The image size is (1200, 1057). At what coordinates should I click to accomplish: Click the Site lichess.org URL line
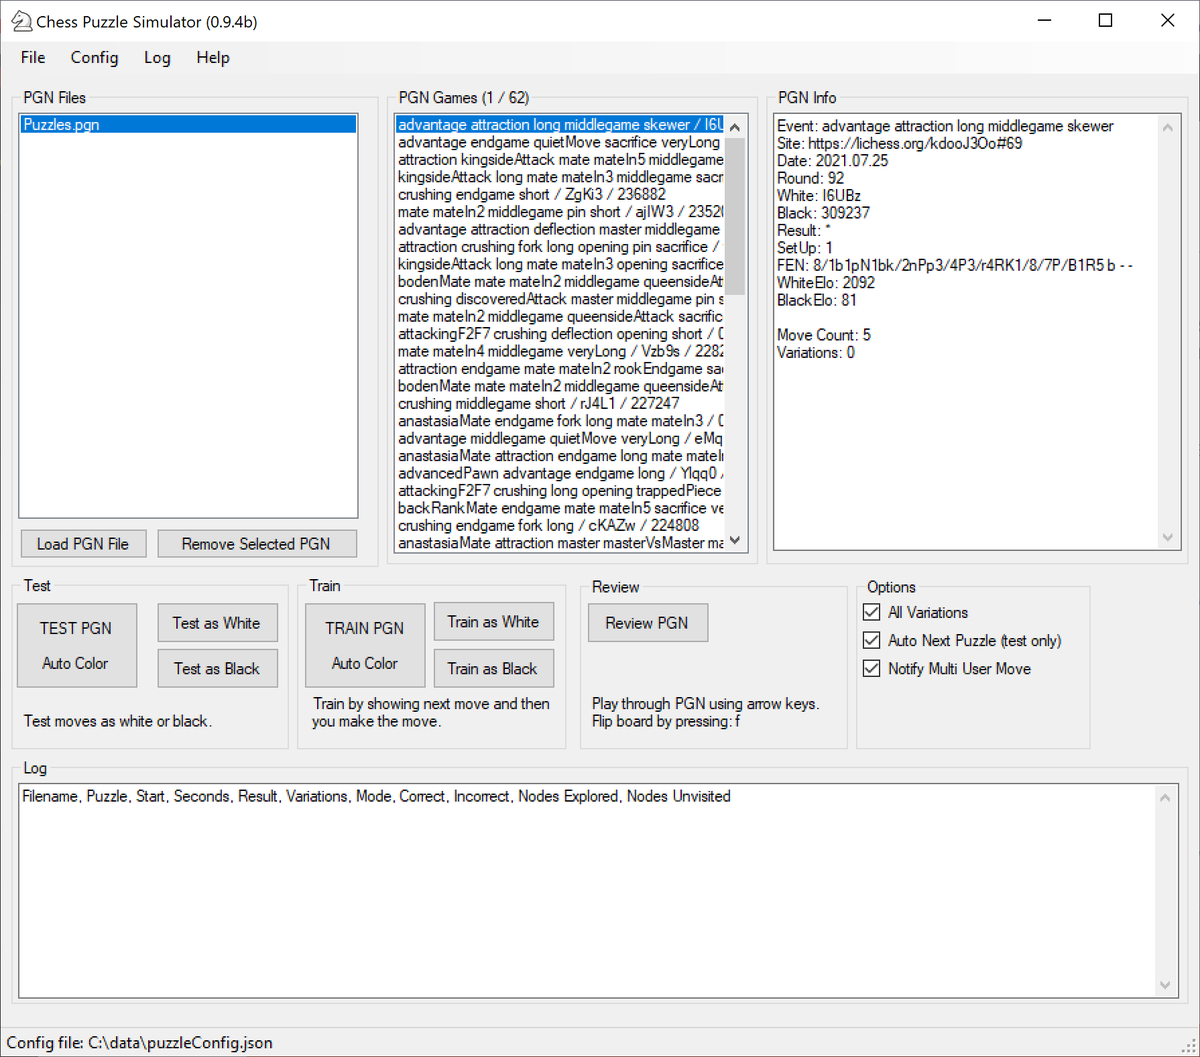click(900, 143)
